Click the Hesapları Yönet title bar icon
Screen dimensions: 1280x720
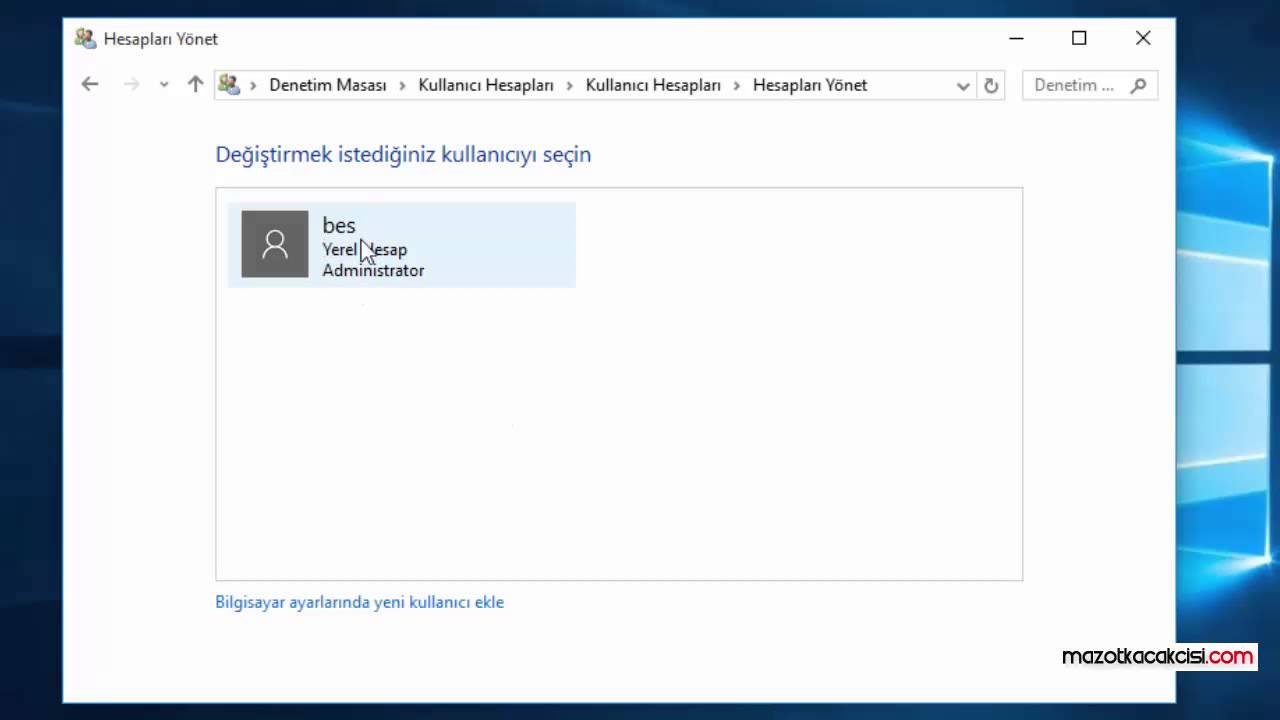click(x=85, y=38)
